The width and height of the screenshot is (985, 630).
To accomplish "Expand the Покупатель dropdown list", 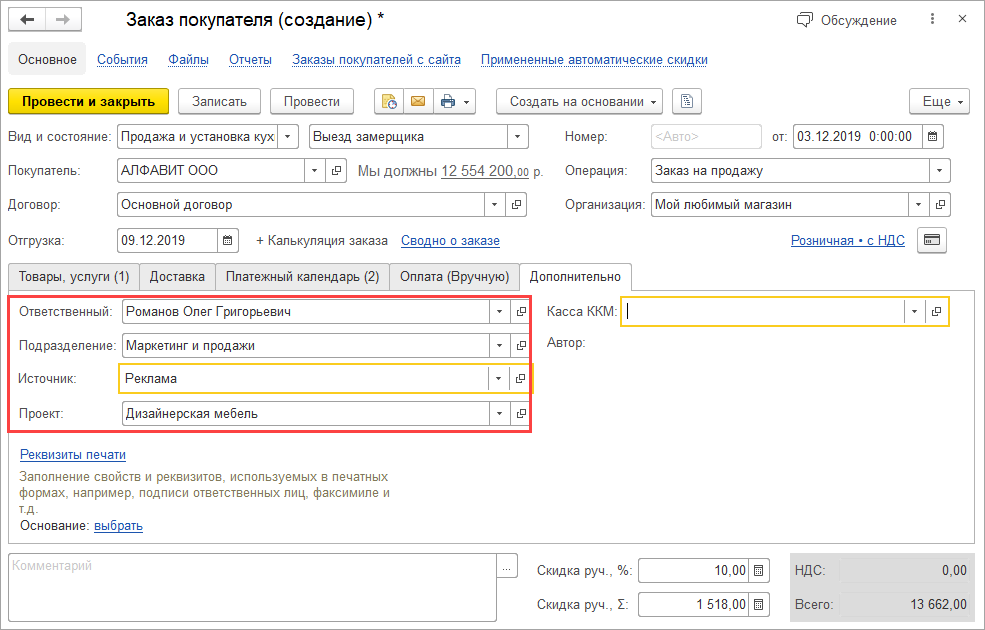I will coord(315,170).
